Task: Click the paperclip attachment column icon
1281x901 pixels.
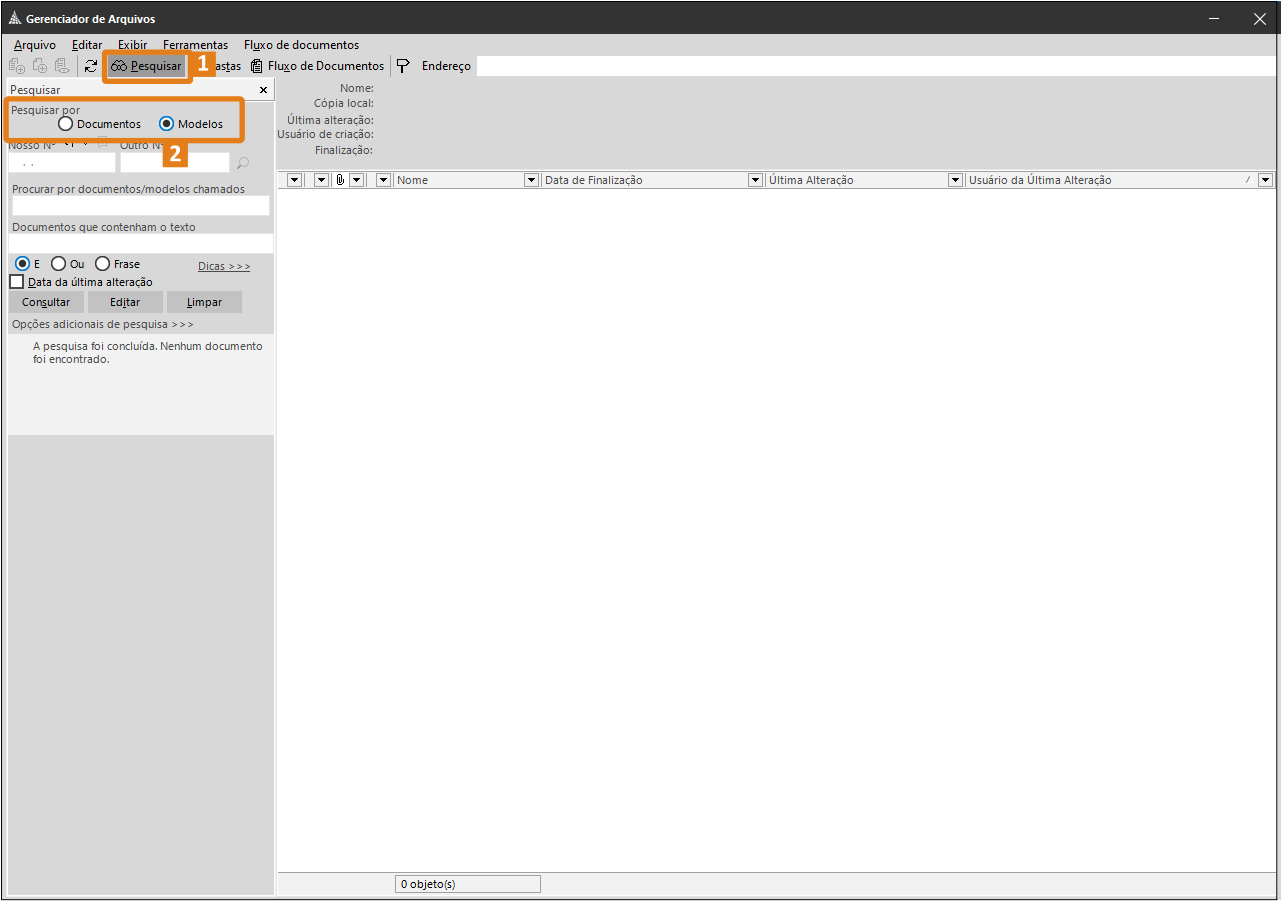Action: [340, 180]
